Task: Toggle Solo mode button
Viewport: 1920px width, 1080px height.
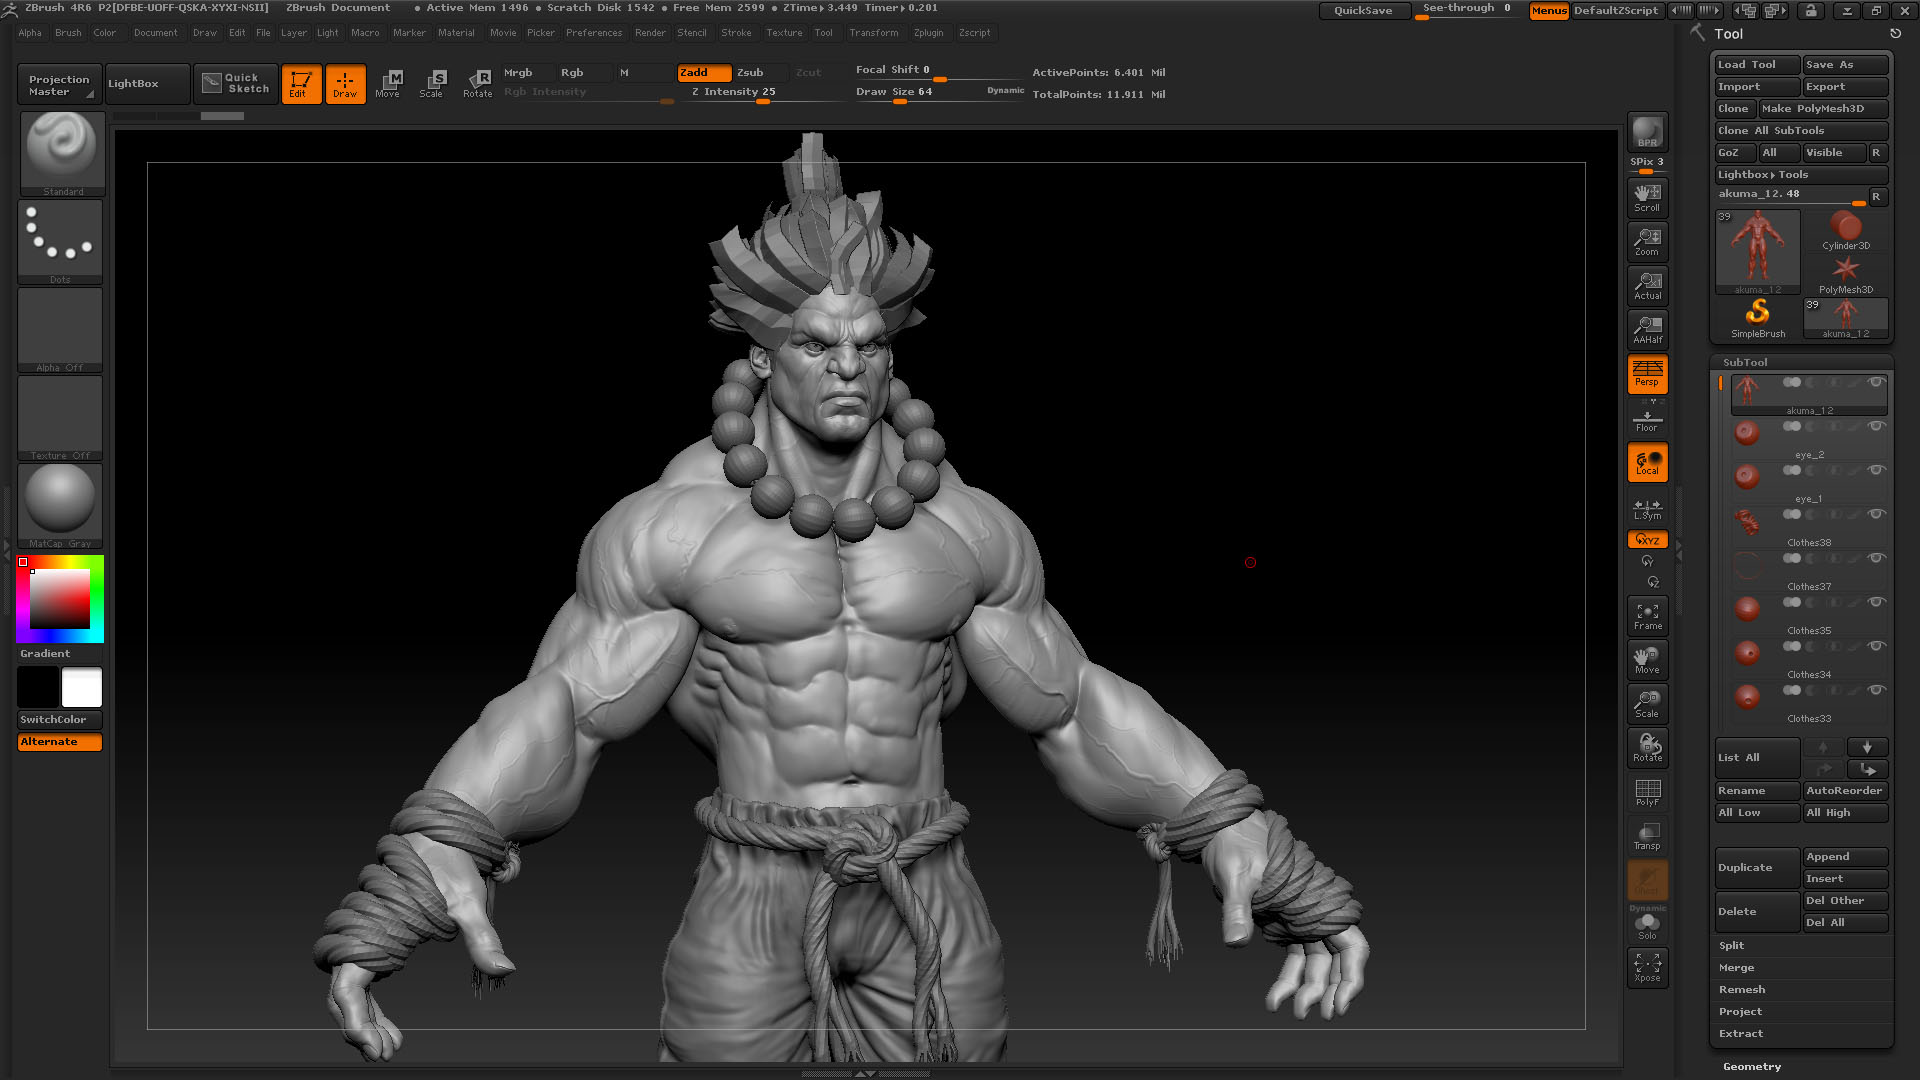Action: (1647, 927)
